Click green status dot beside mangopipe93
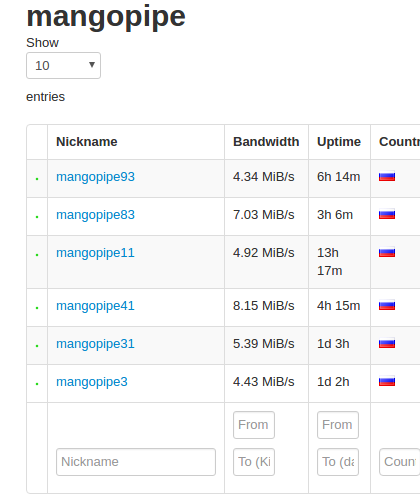The width and height of the screenshot is (420, 503). [x=37, y=179]
